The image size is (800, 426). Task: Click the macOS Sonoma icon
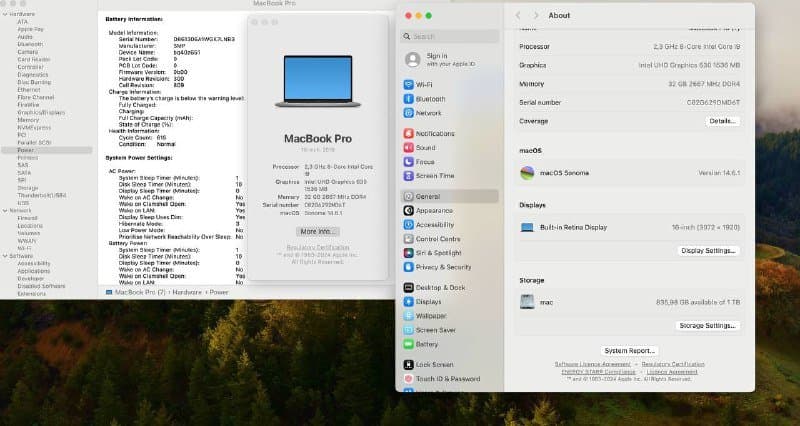point(527,173)
